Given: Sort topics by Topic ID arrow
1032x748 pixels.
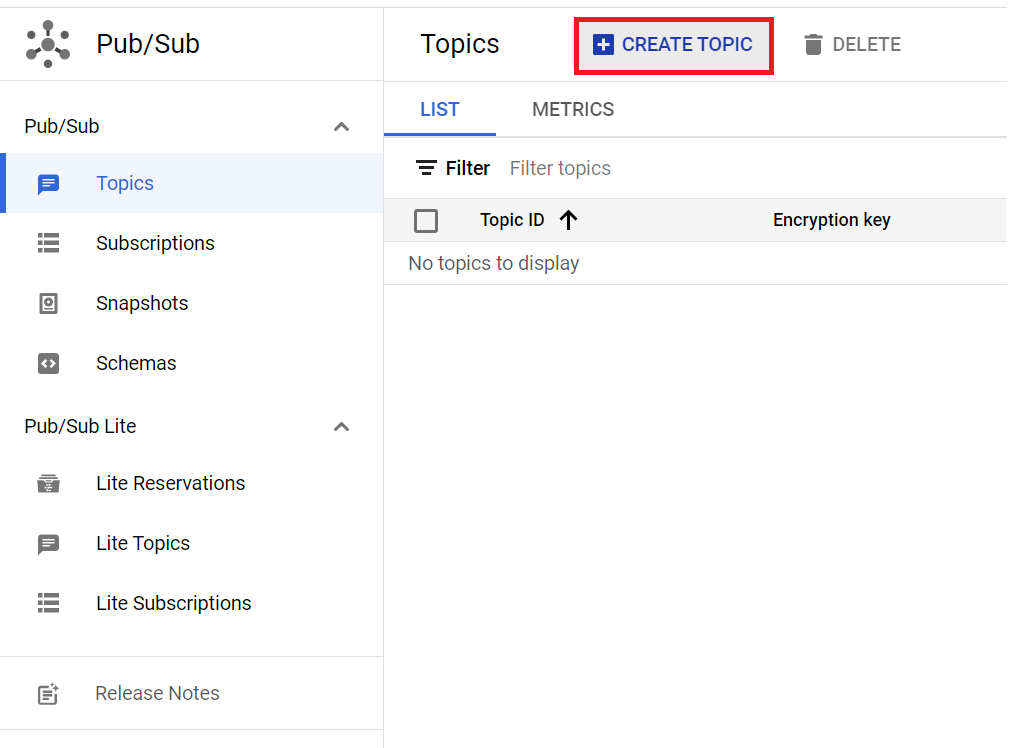Looking at the screenshot, I should 568,220.
